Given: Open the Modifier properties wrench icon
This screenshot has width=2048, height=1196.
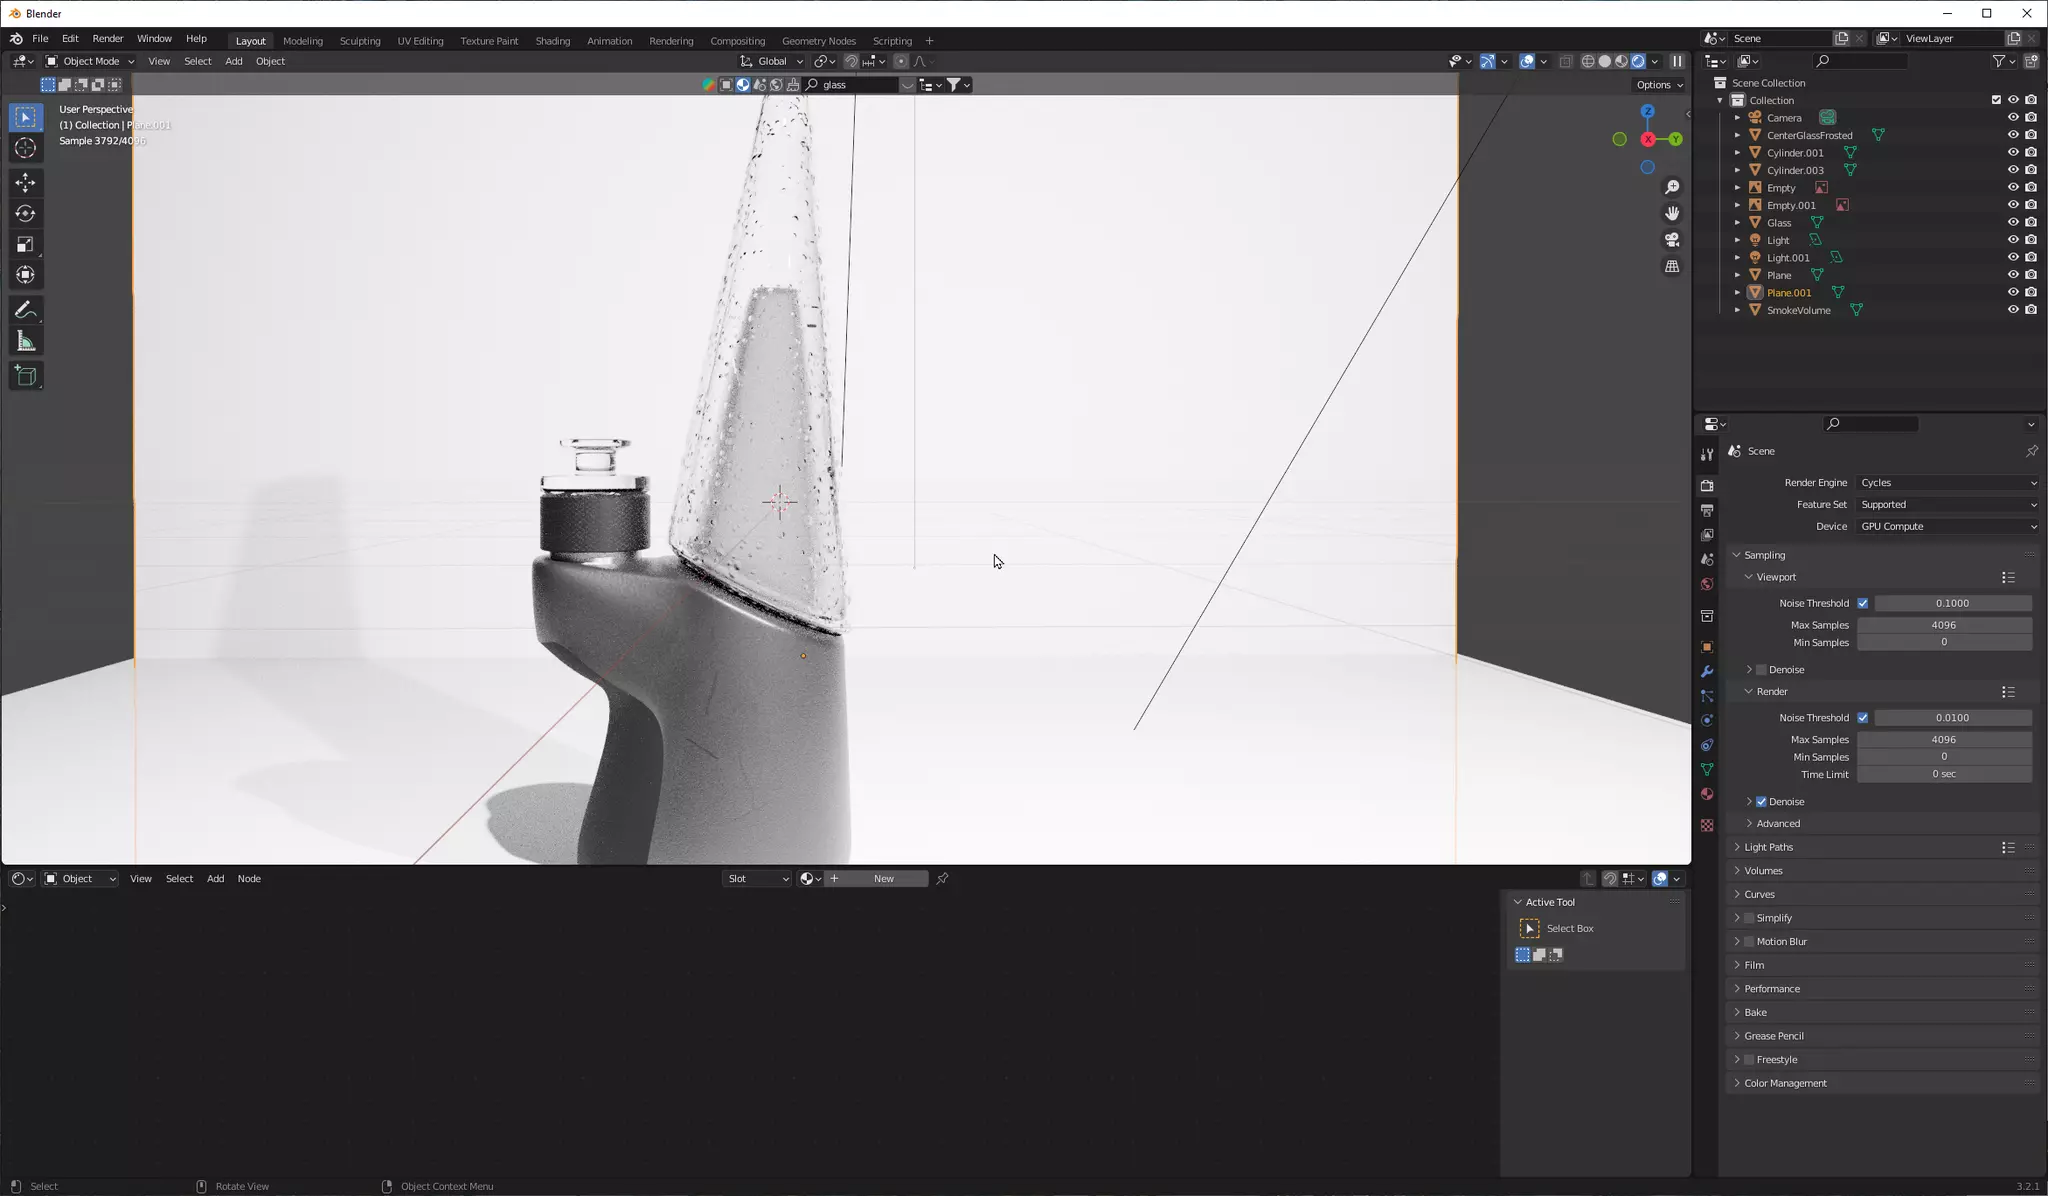Looking at the screenshot, I should coord(1707,671).
